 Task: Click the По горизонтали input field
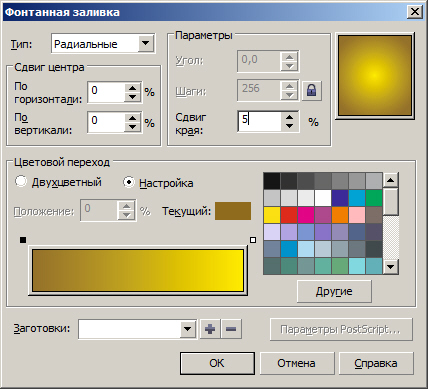[x=106, y=92]
